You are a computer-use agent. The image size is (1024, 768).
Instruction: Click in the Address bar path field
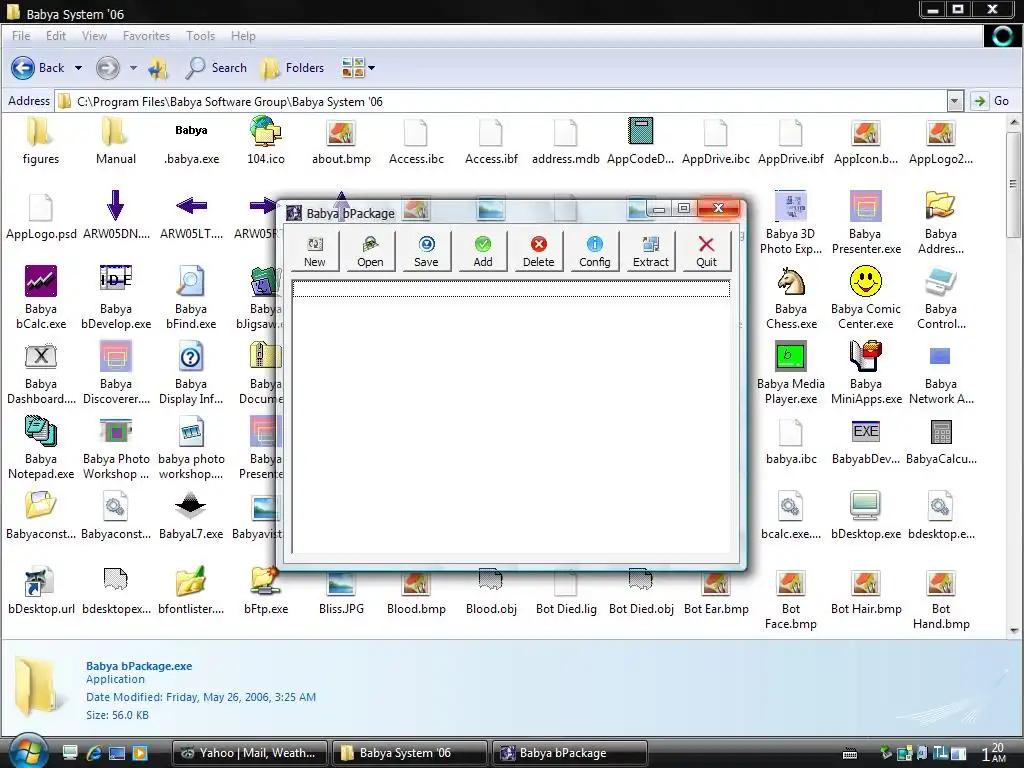[x=502, y=101]
